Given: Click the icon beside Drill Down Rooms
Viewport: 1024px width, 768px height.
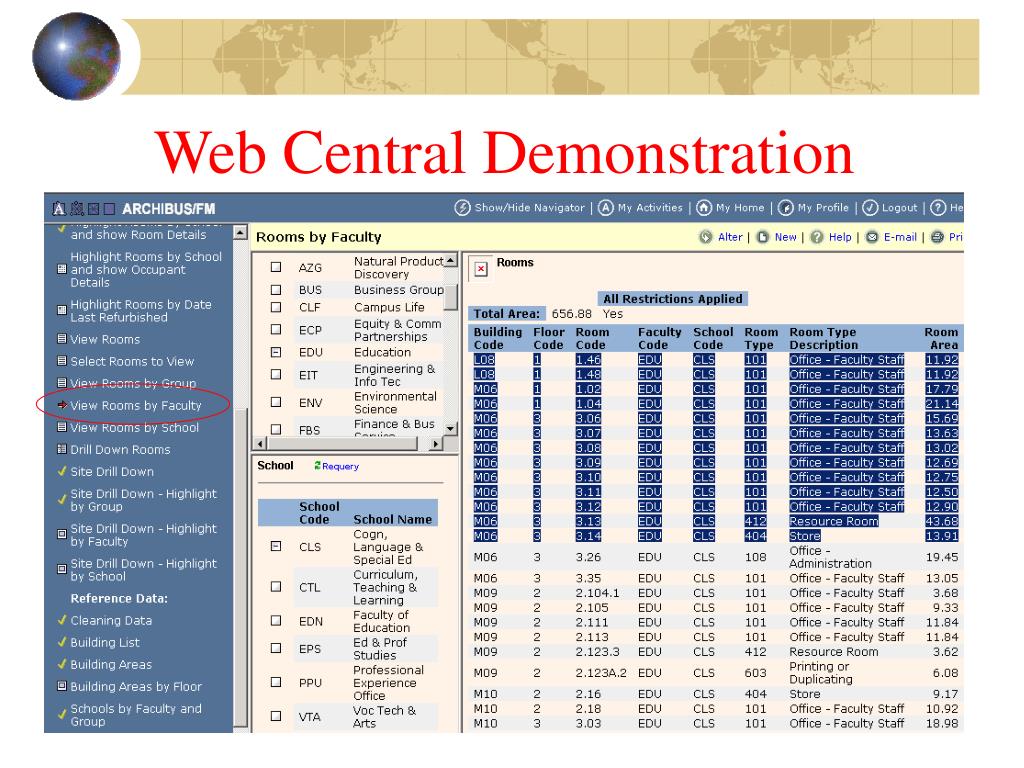Looking at the screenshot, I should pos(62,449).
